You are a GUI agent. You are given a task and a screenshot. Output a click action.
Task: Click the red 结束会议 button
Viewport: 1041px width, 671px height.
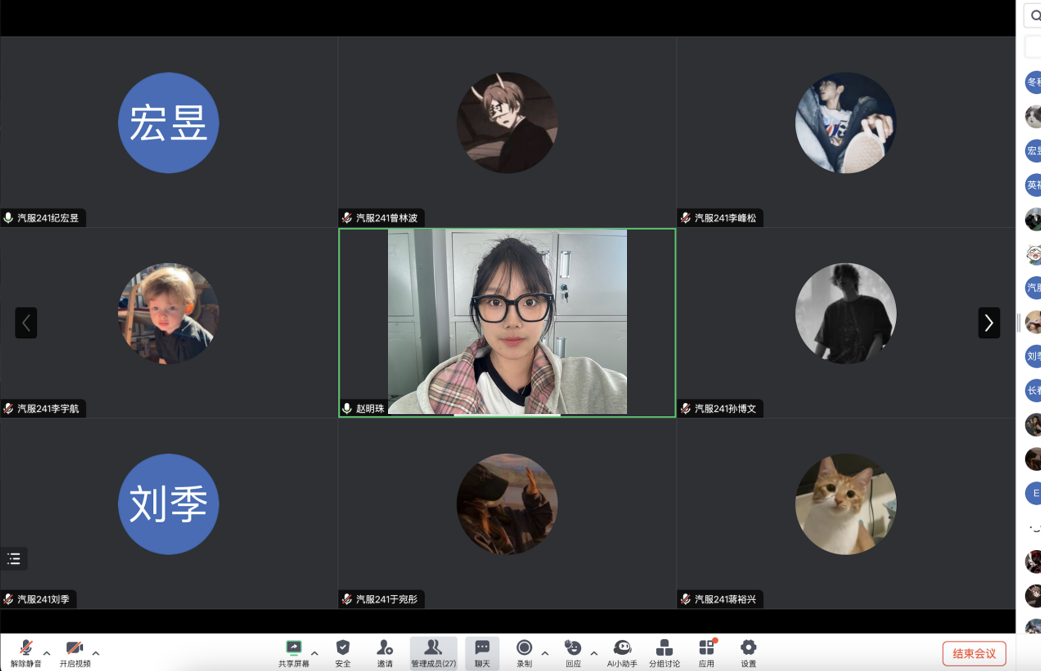pos(973,653)
